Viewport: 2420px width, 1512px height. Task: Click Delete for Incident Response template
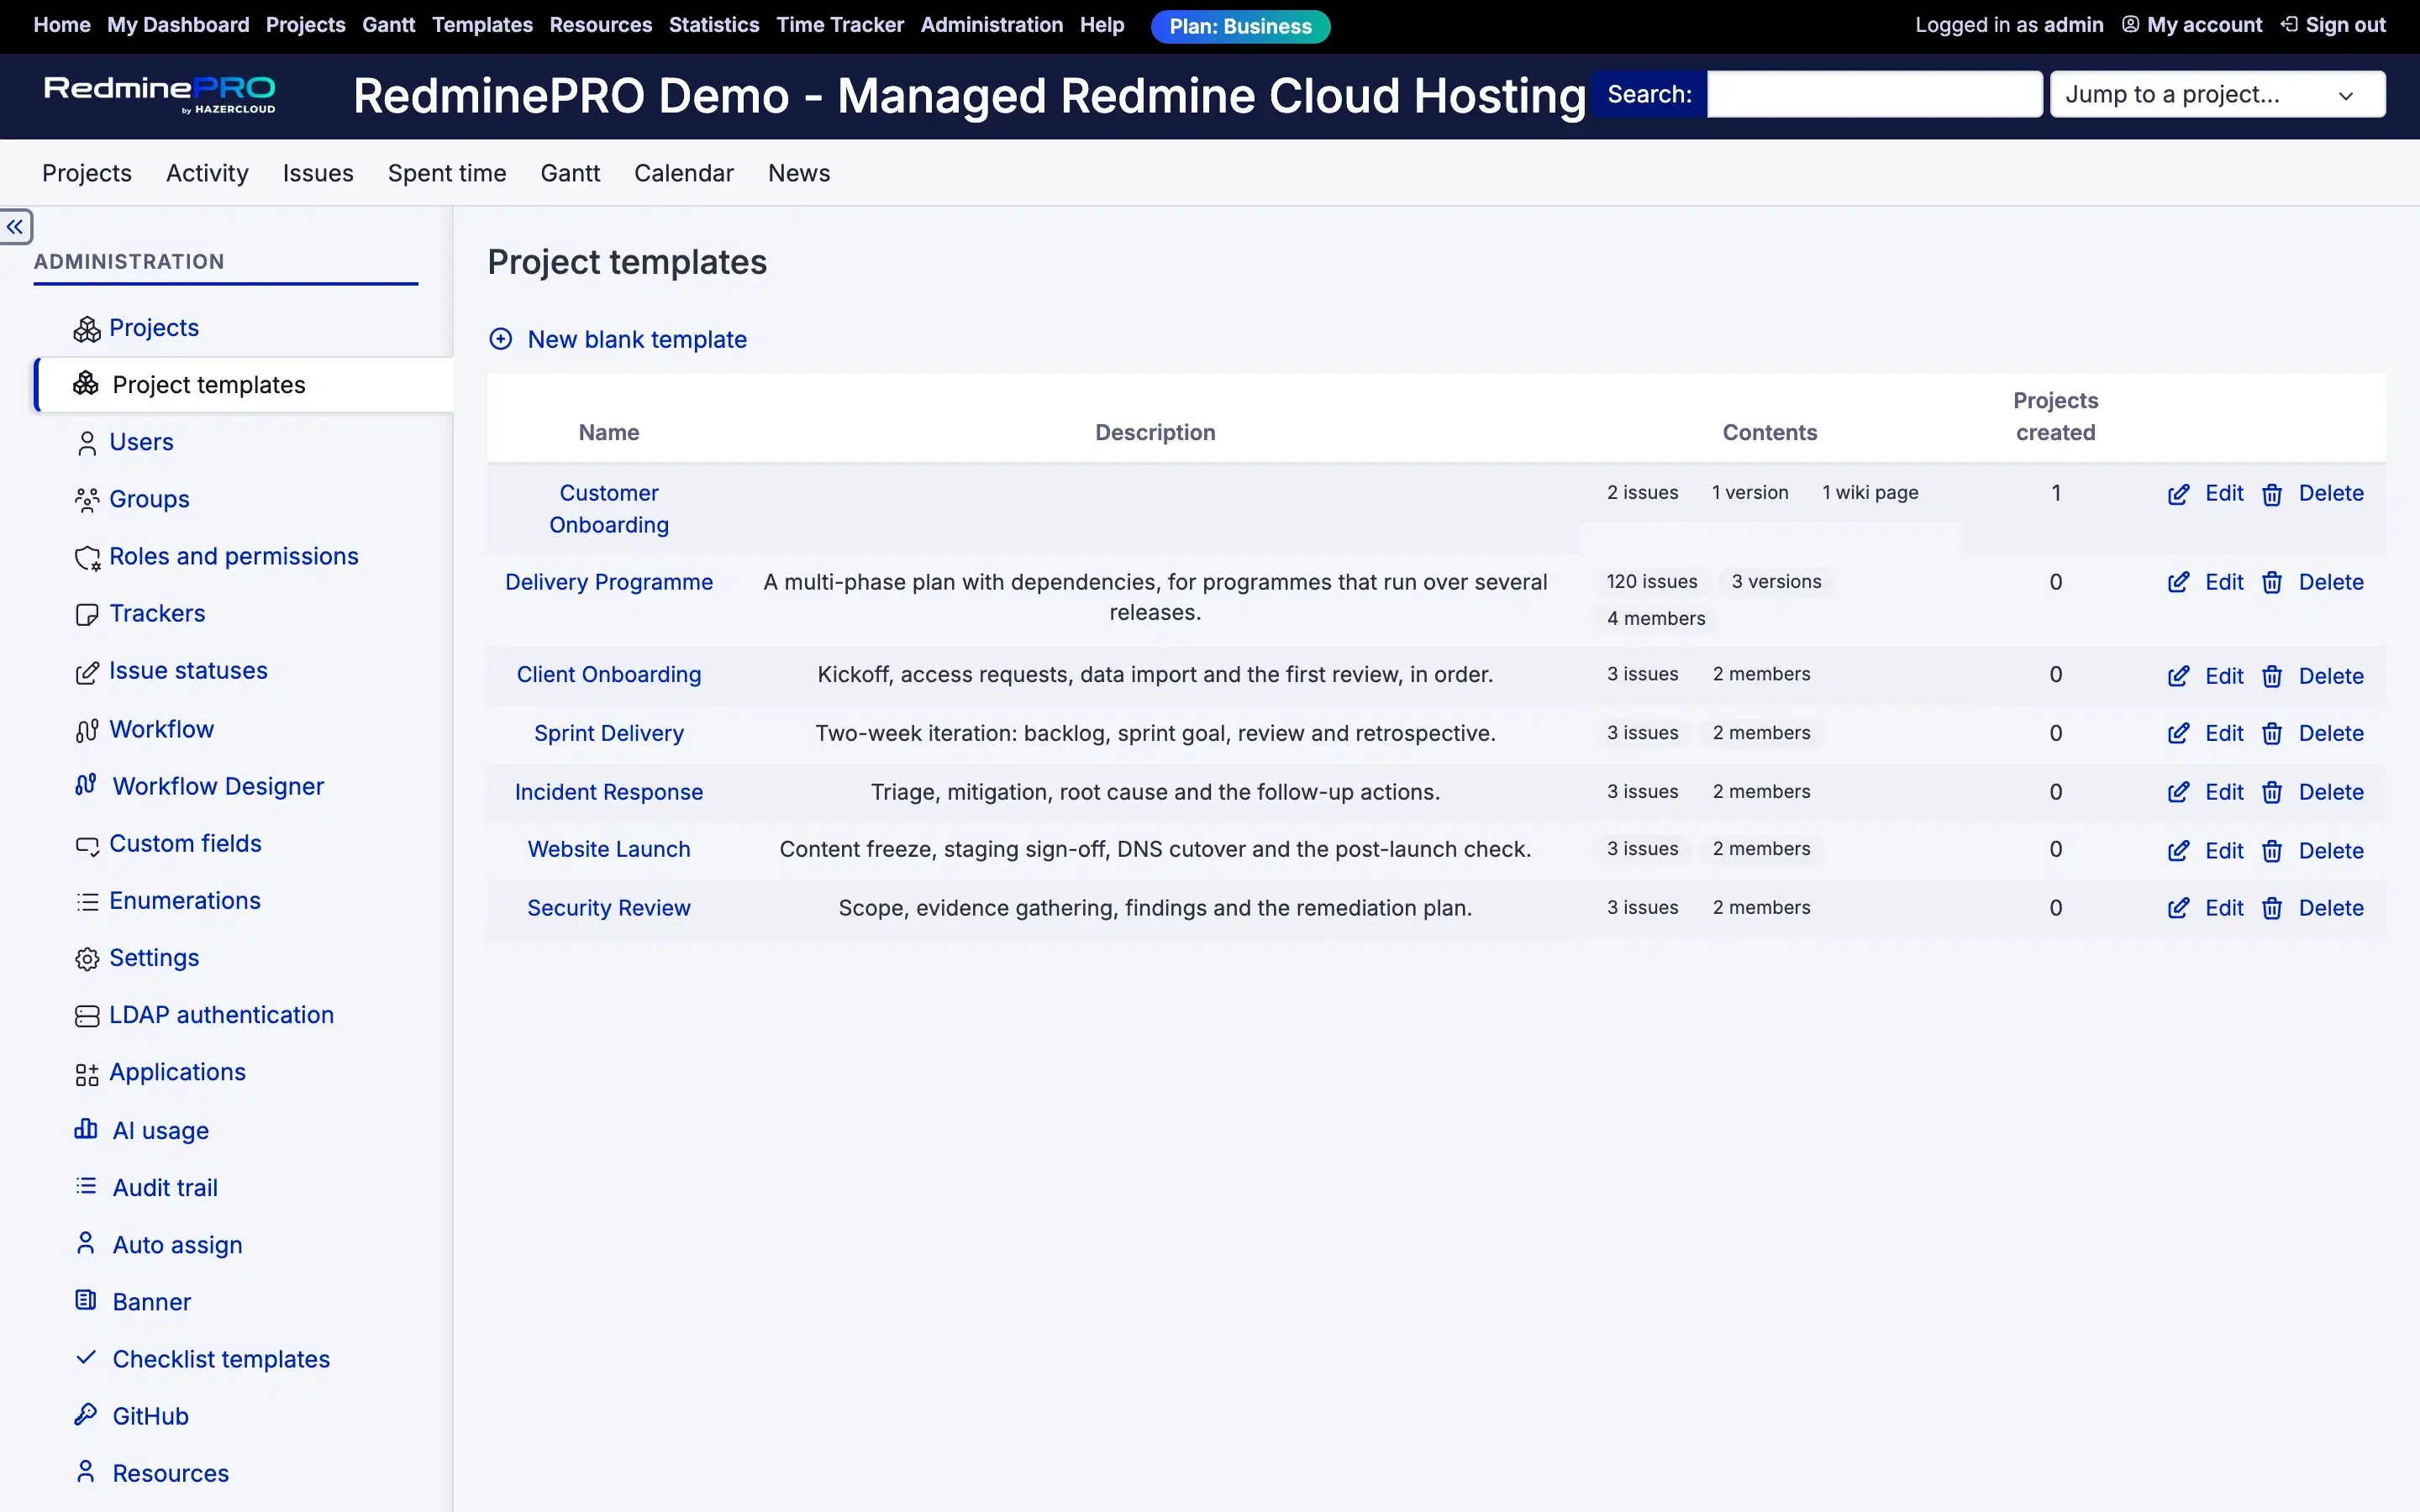2331,792
